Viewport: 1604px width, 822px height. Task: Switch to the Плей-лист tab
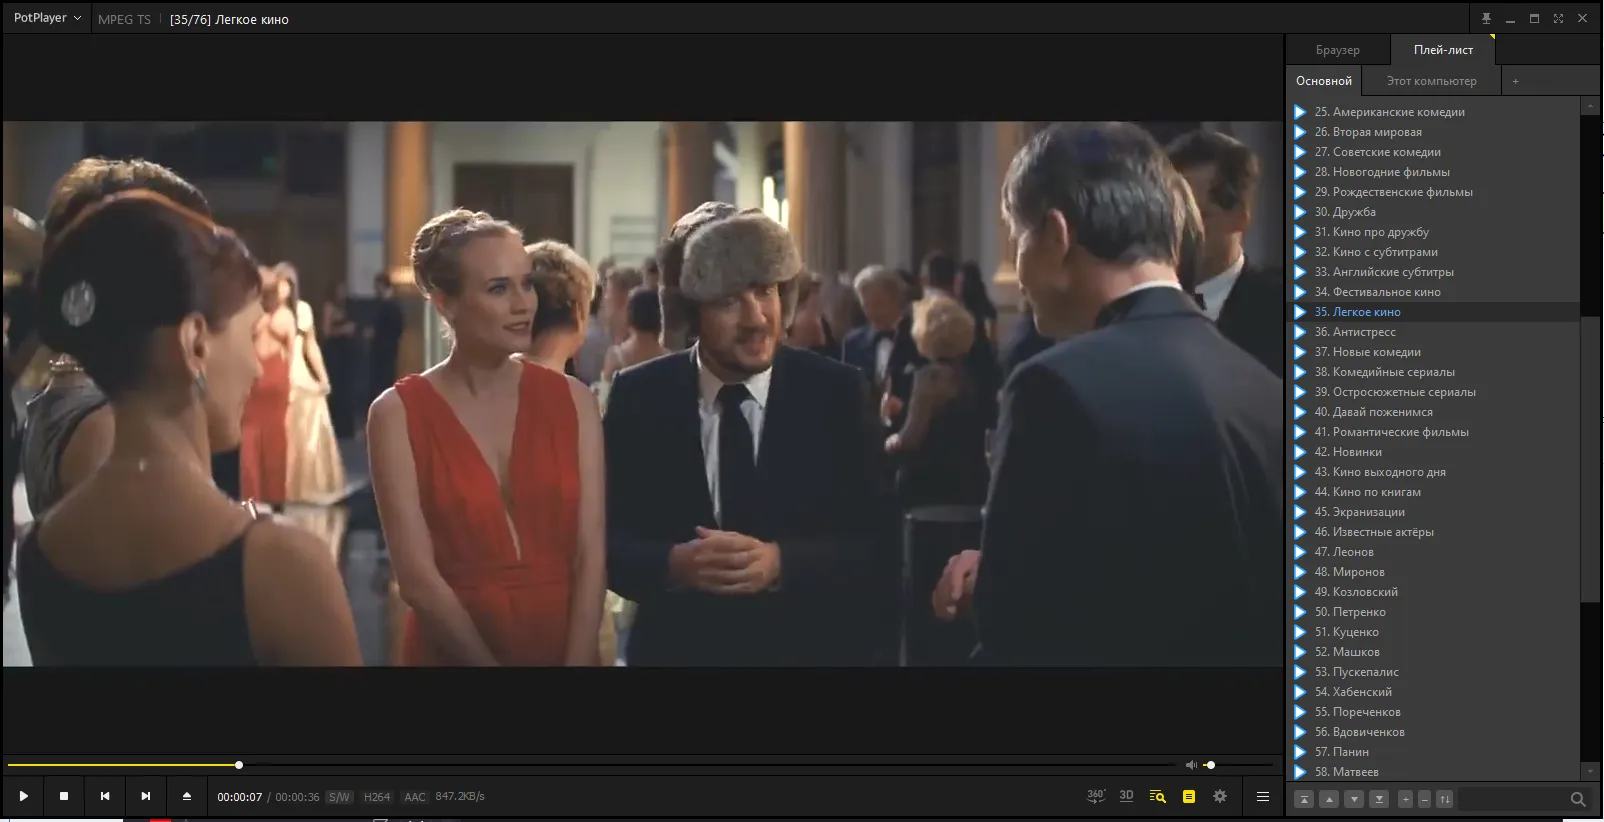[1443, 50]
